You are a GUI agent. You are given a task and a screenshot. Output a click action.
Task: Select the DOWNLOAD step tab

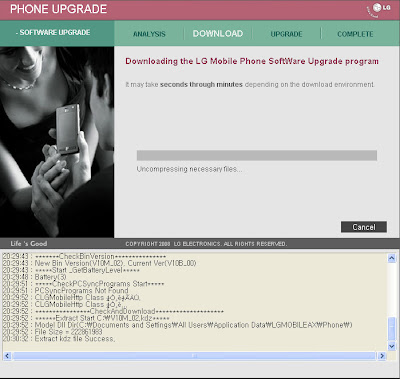pos(218,34)
